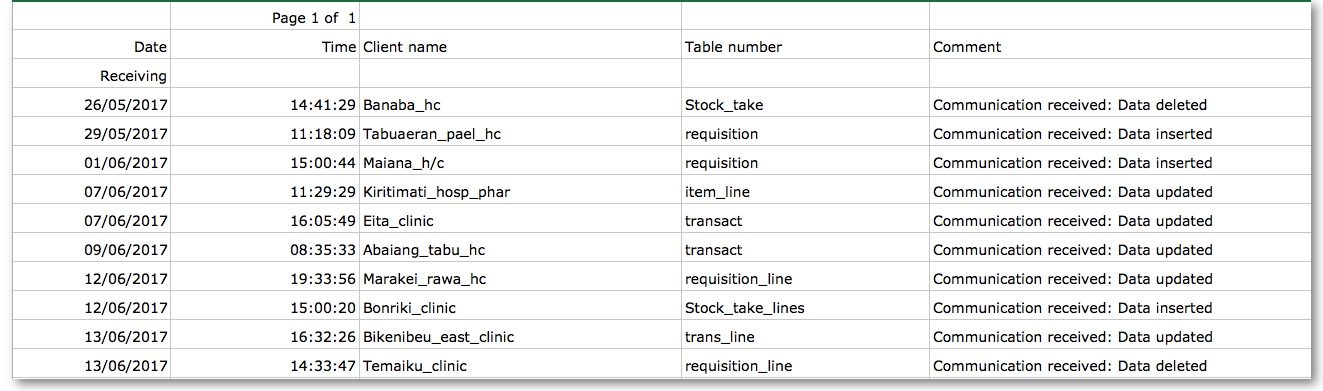Image resolution: width=1323 pixels, height=391 pixels.
Task: Select the Stock_take_lines cell
Action: [x=805, y=308]
